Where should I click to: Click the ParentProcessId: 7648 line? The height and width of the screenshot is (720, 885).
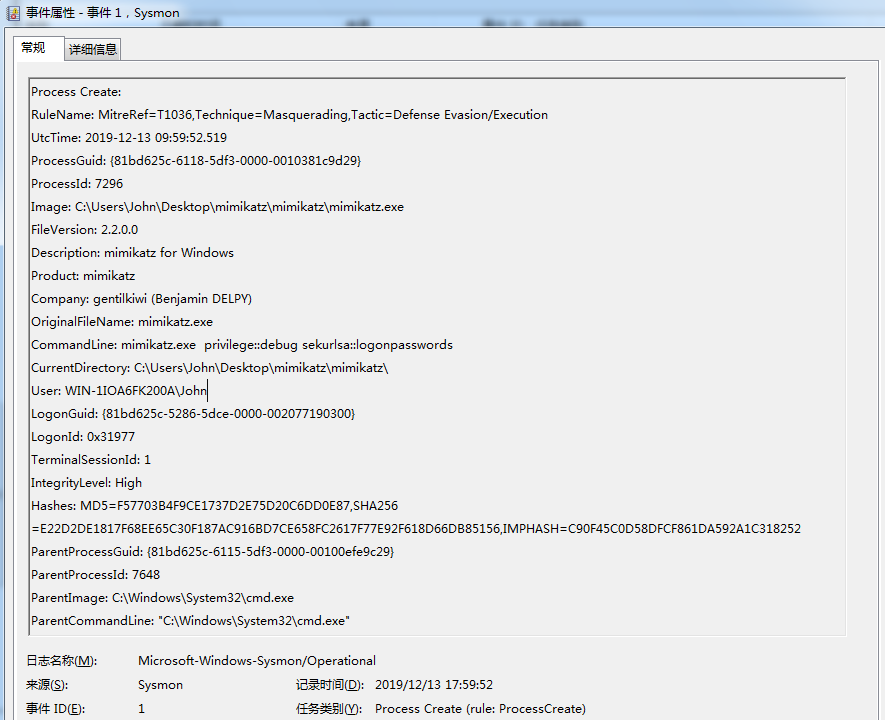point(95,575)
